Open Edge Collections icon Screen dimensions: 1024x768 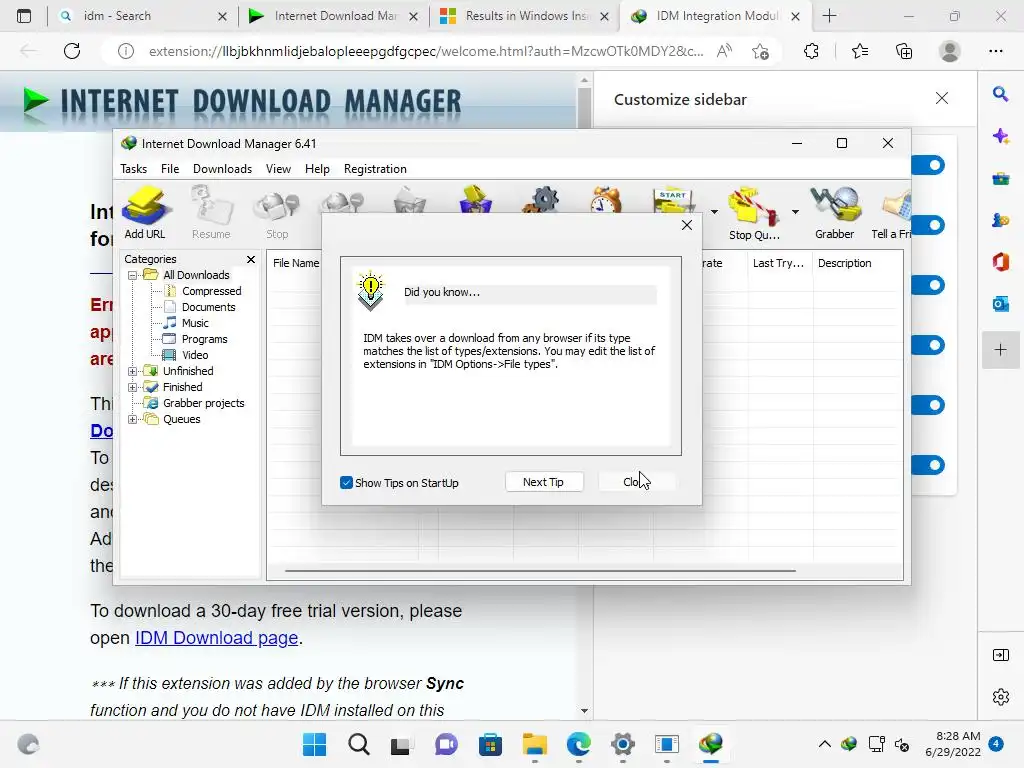click(x=904, y=51)
